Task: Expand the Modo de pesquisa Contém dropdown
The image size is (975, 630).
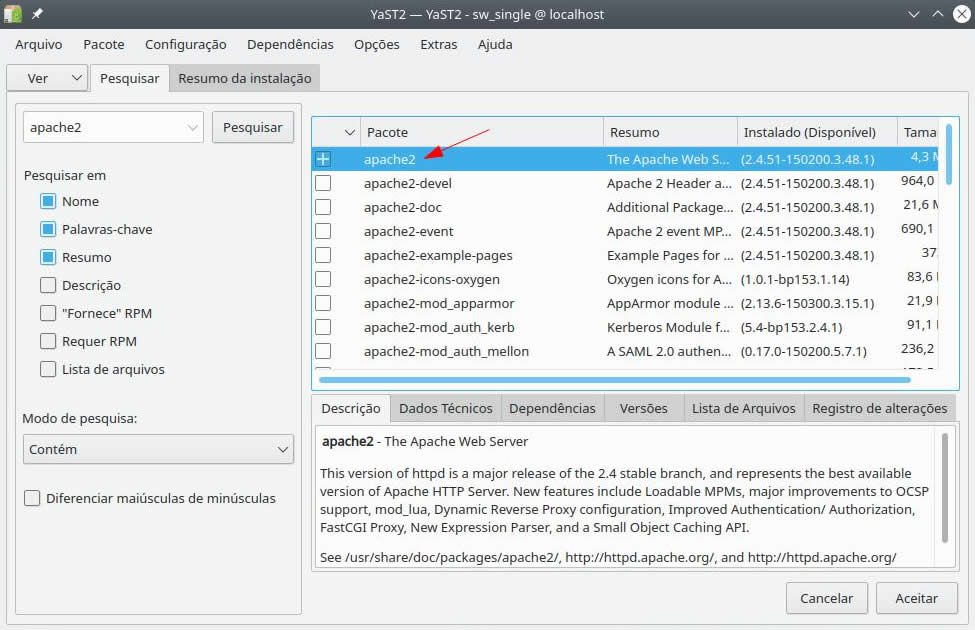Action: 158,450
